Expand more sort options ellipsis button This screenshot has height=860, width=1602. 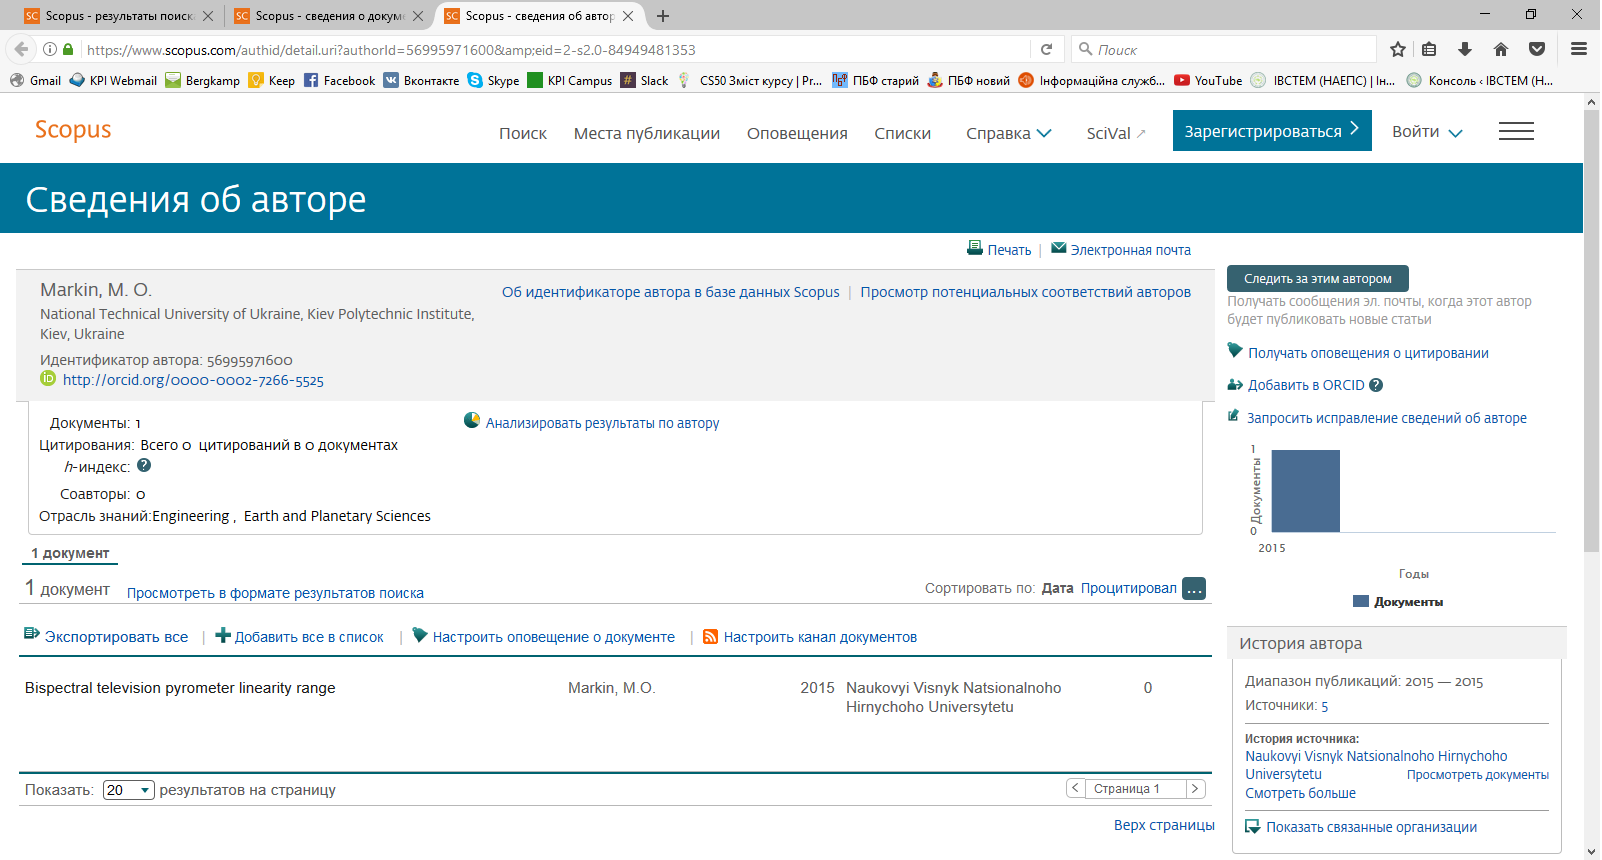pyautogui.click(x=1194, y=589)
